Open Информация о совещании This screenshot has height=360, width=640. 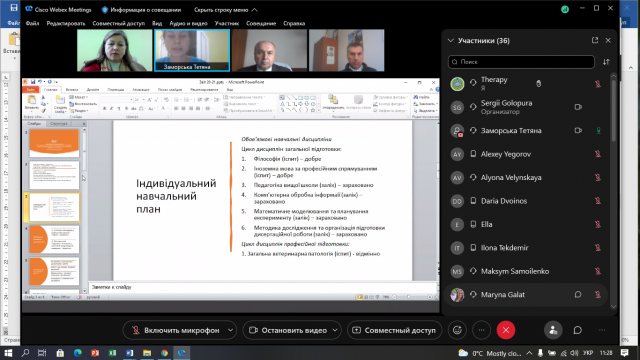pyautogui.click(x=141, y=10)
